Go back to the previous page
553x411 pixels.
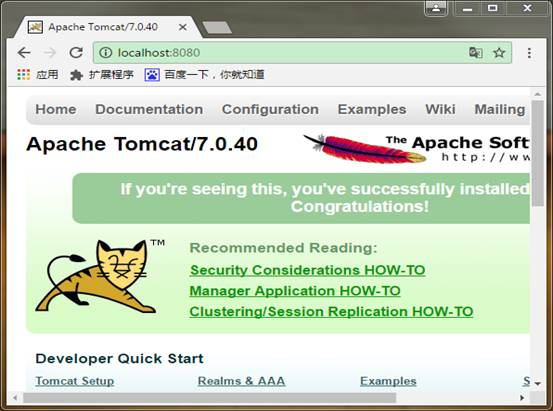[24, 53]
